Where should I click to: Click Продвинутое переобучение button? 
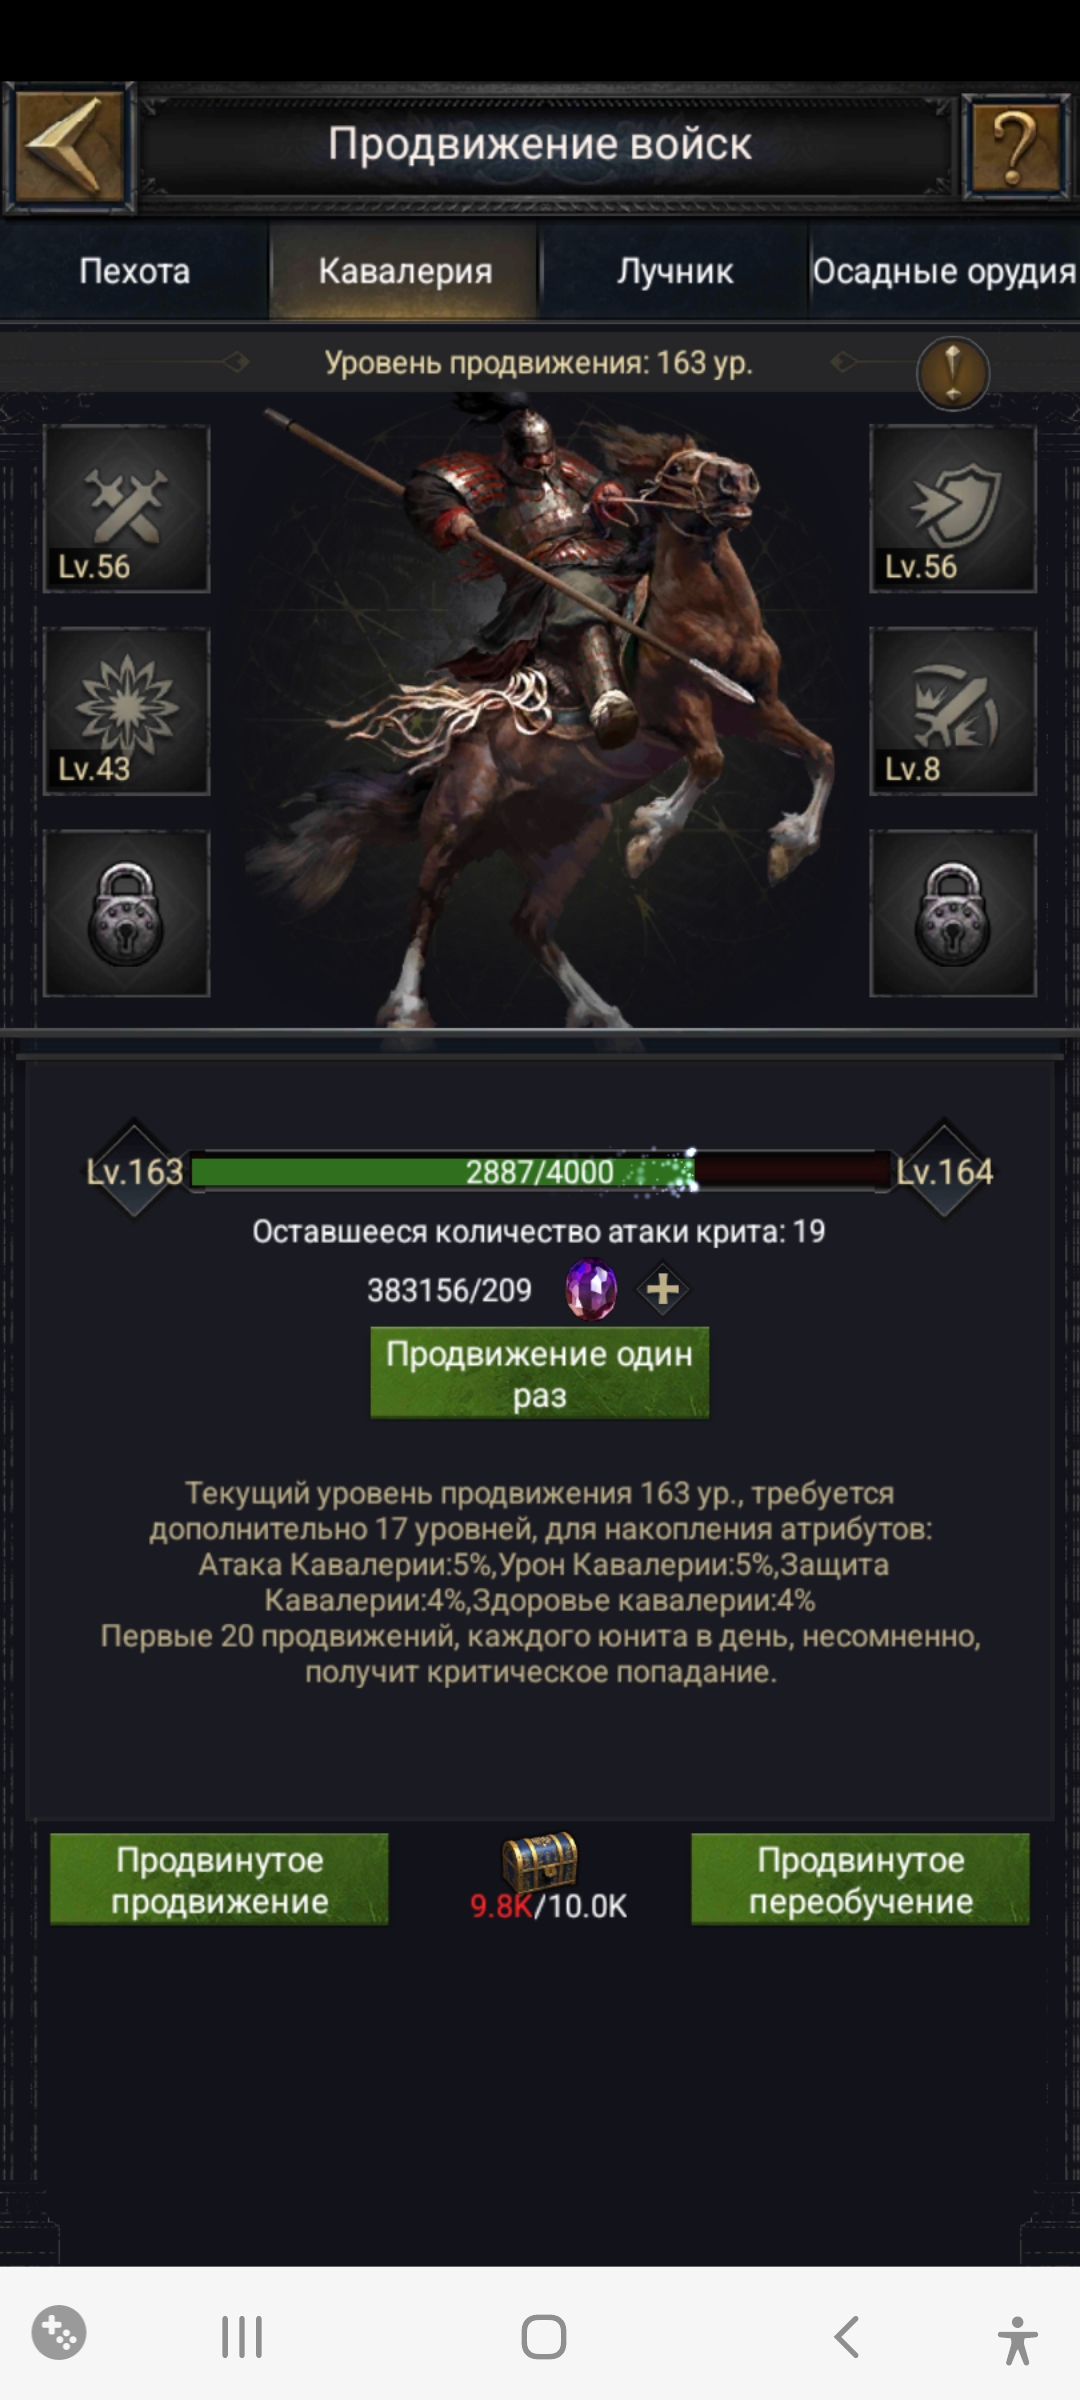click(x=860, y=1879)
